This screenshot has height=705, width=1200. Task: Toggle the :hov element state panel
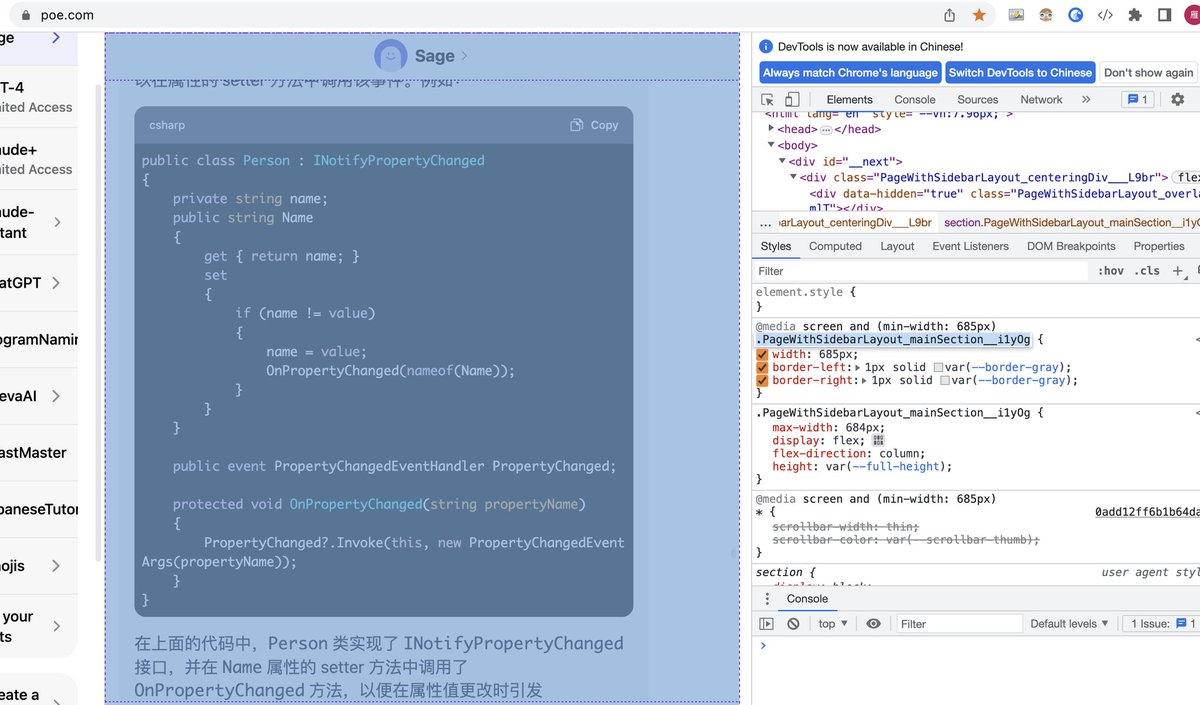[1110, 271]
